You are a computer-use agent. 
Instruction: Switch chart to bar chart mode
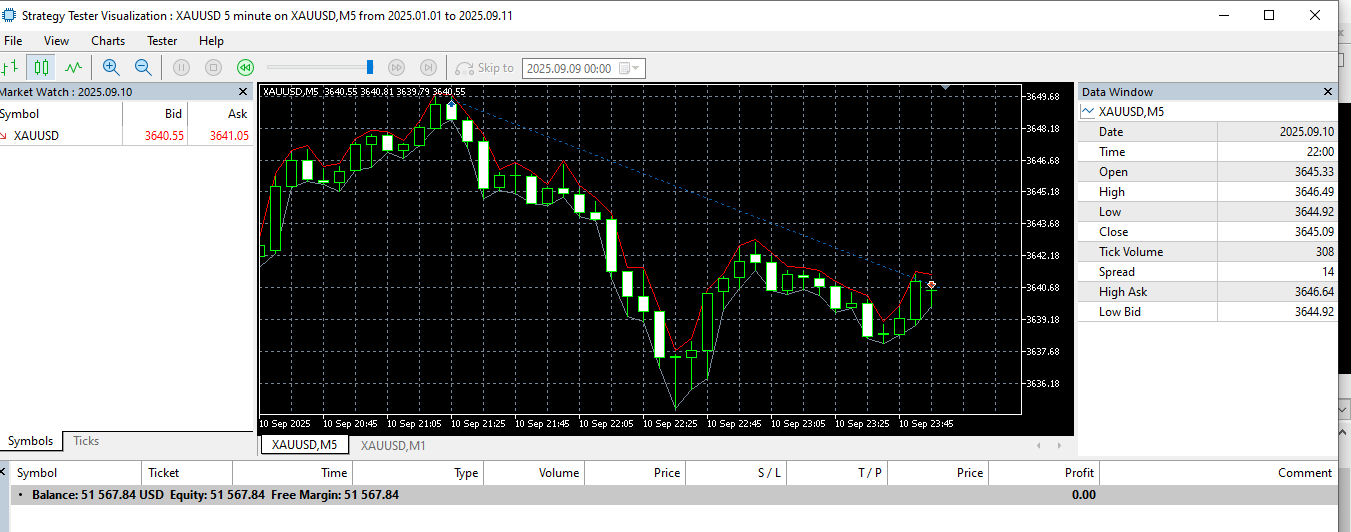point(10,68)
